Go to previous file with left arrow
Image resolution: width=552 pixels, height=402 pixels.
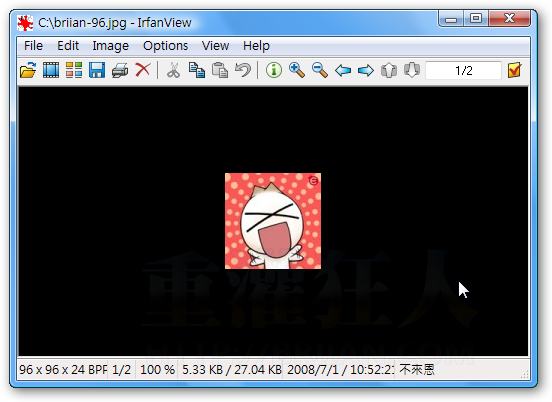point(343,70)
